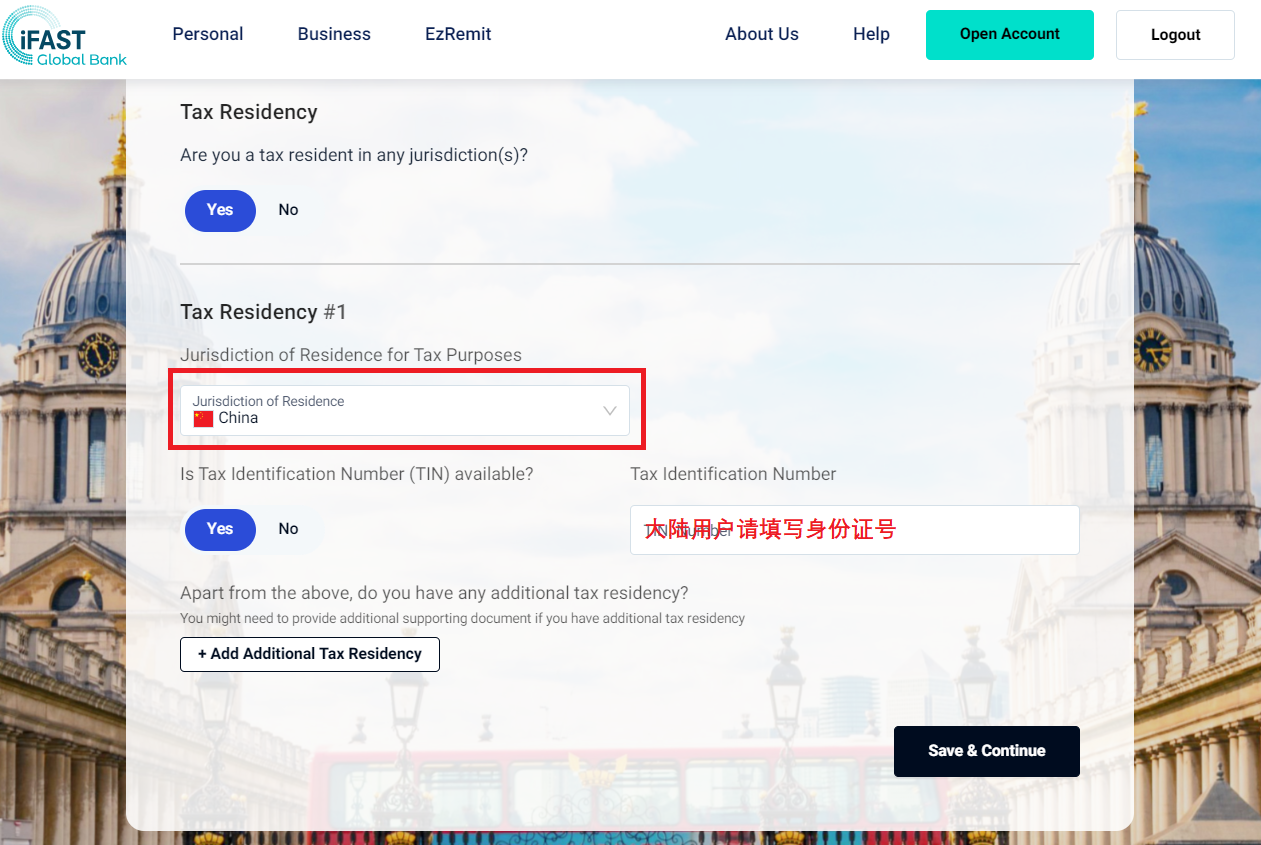Choose Yes for TIN available
Screen dimensions: 1261x845
220,529
